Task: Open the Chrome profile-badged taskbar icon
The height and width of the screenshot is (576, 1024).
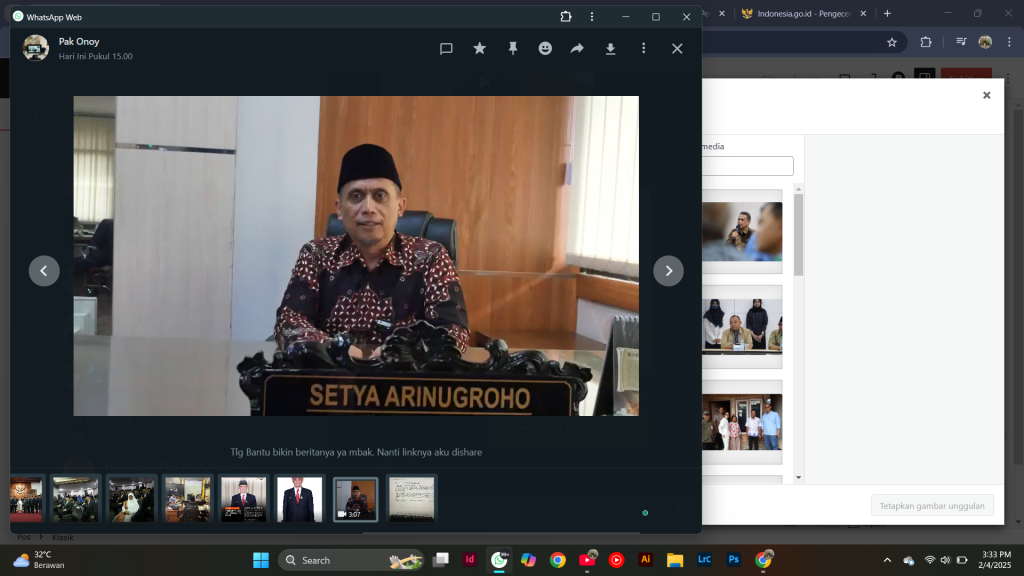Action: pyautogui.click(x=763, y=560)
